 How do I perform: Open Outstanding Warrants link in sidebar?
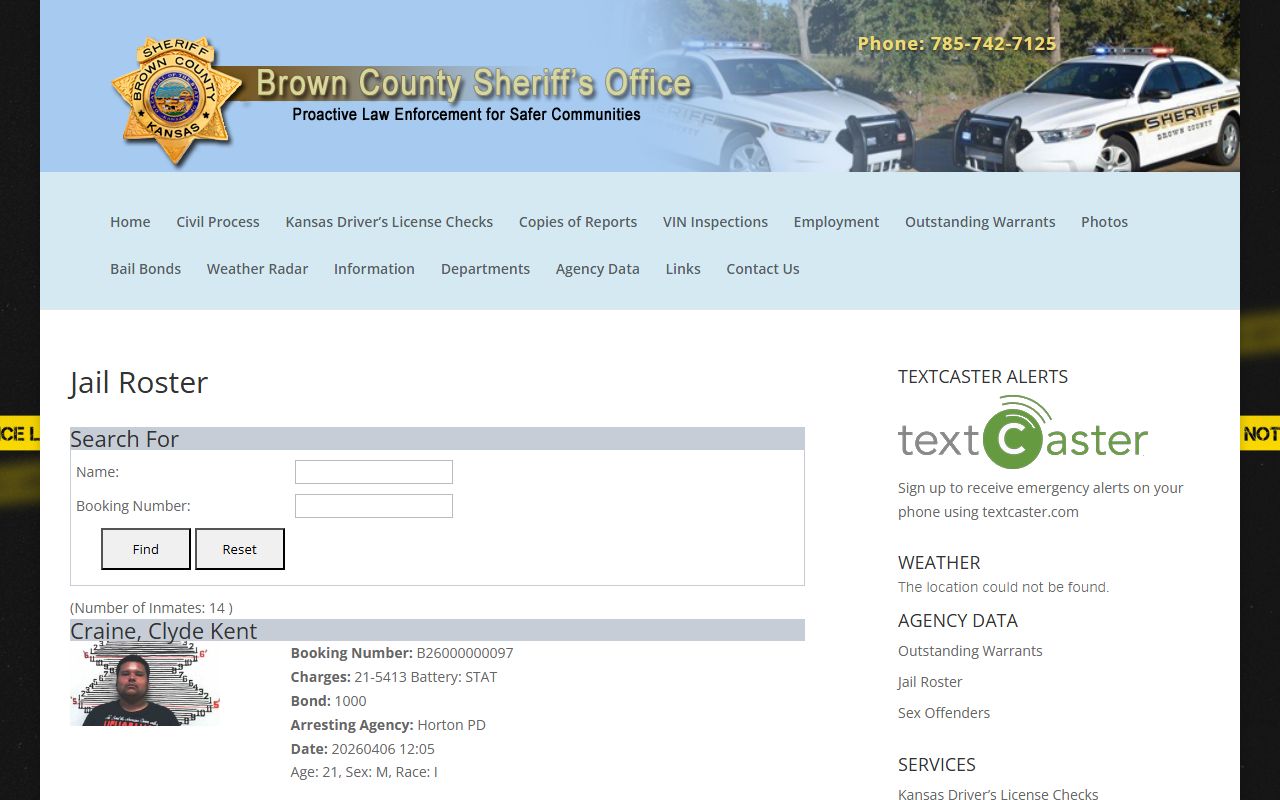(970, 651)
